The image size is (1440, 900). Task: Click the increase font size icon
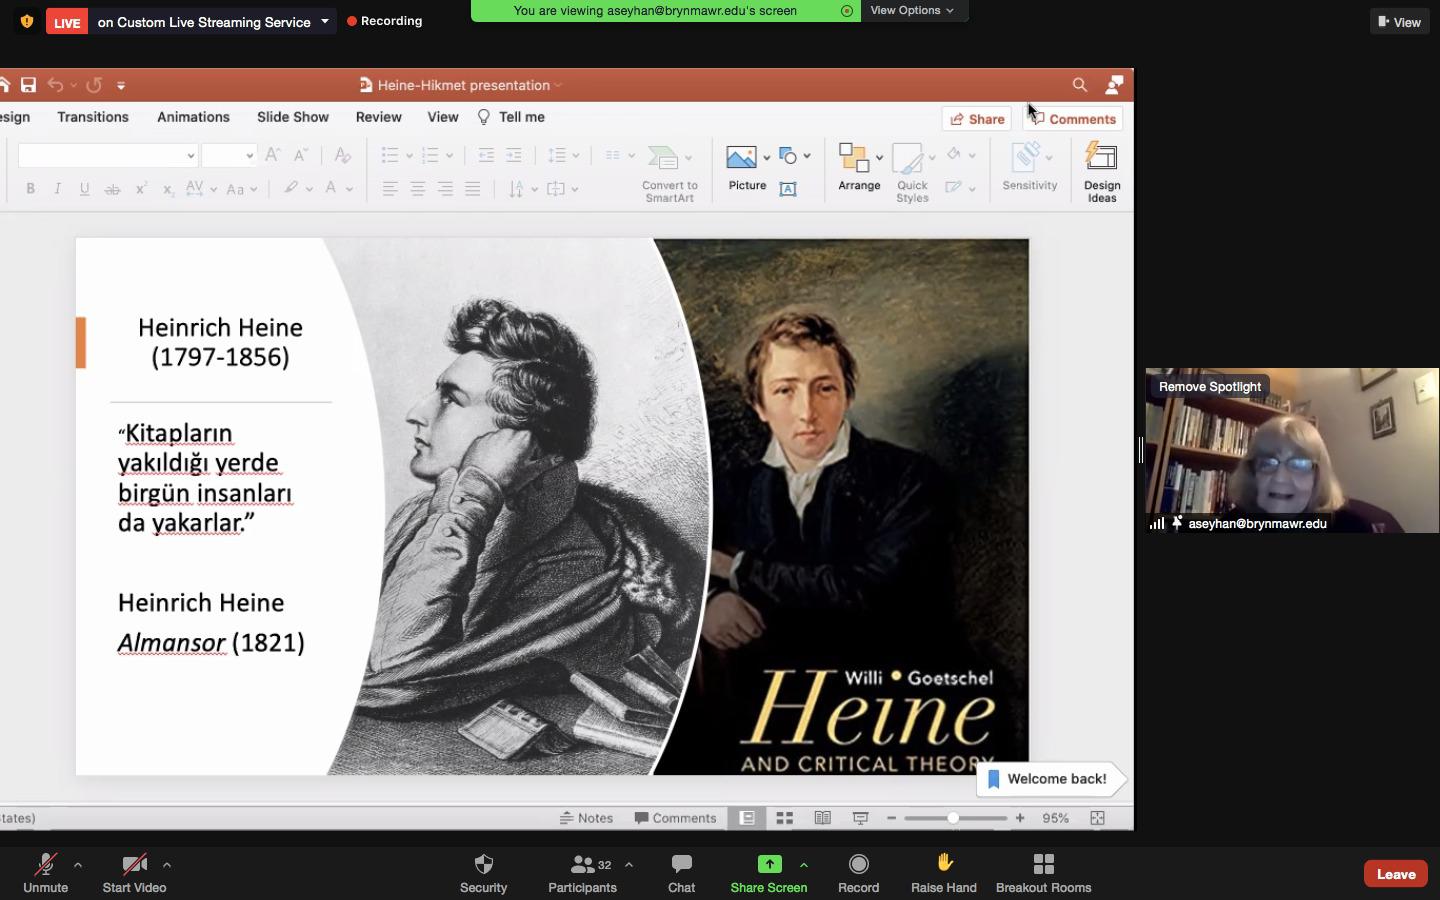pyautogui.click(x=273, y=155)
